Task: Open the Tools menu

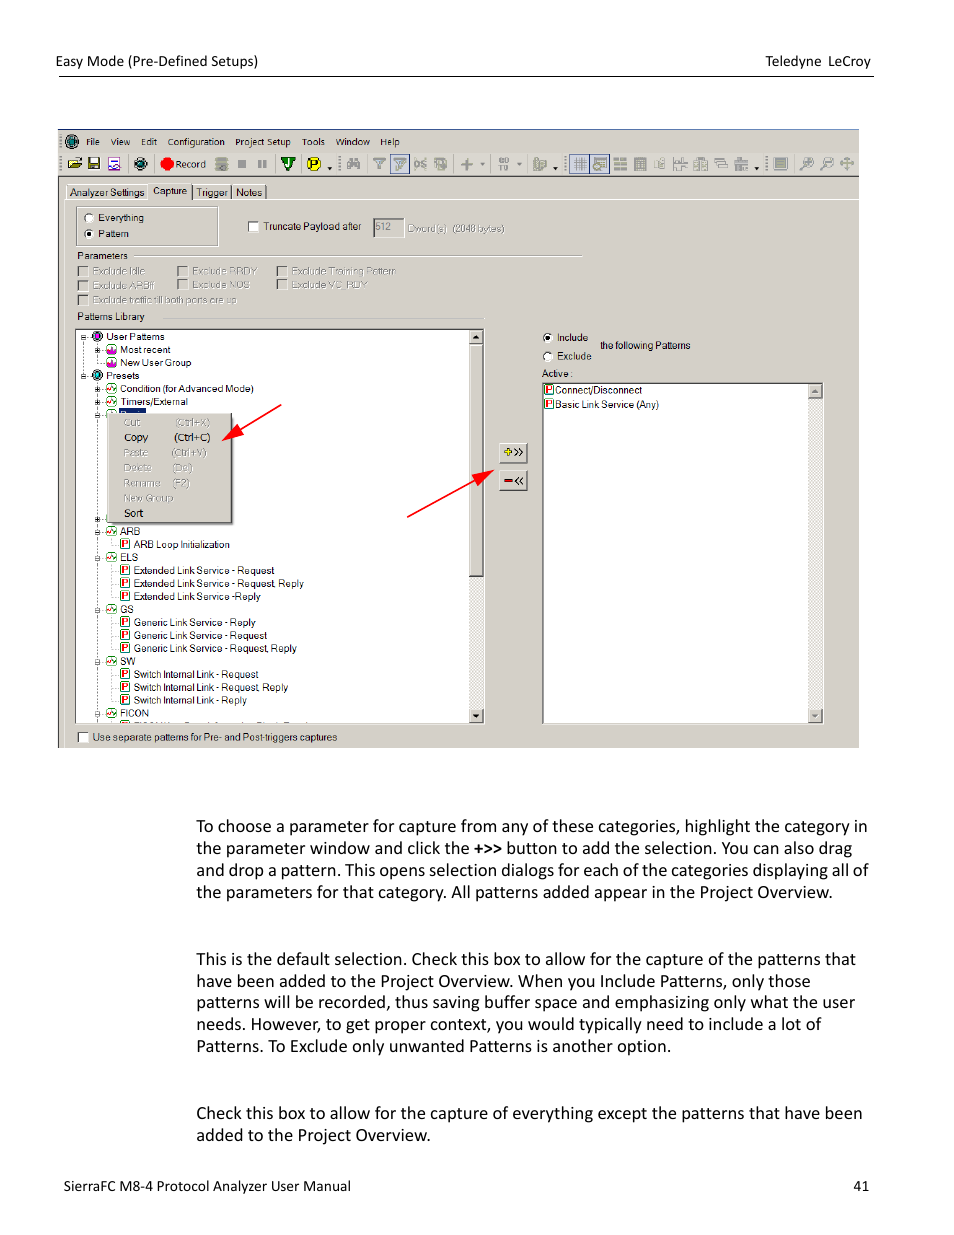Action: coord(313,142)
